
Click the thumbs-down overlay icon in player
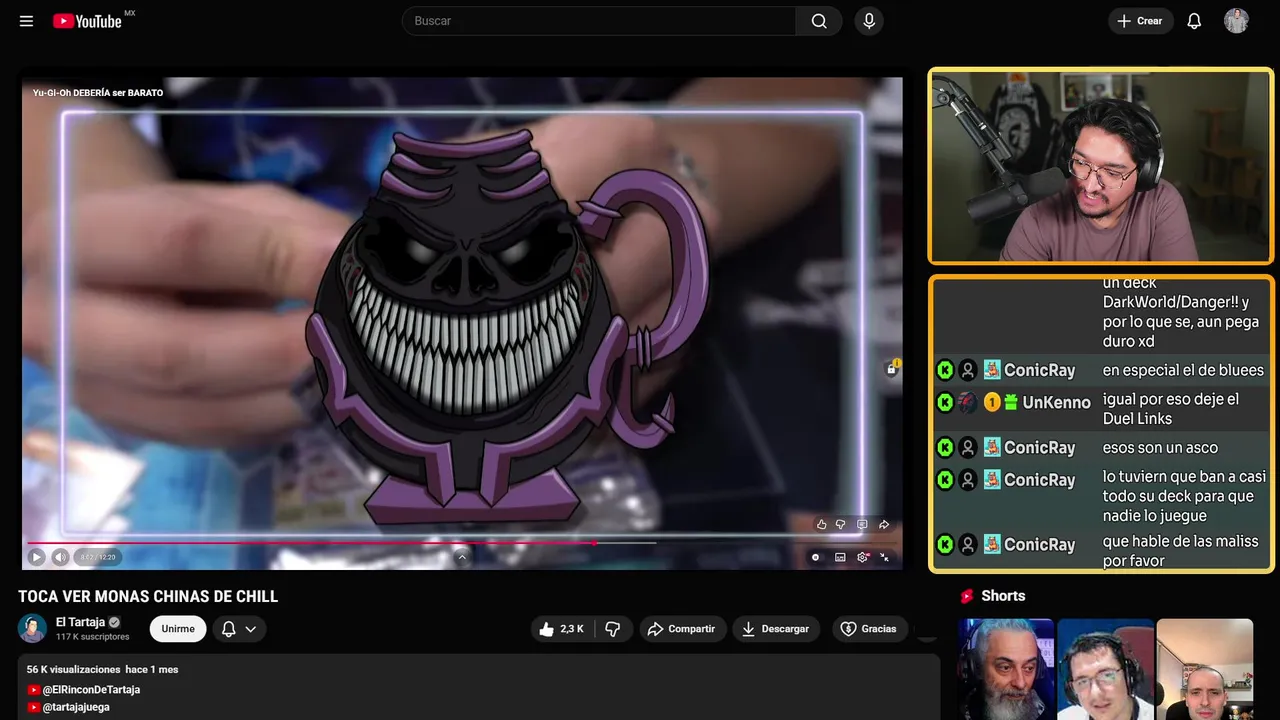841,524
